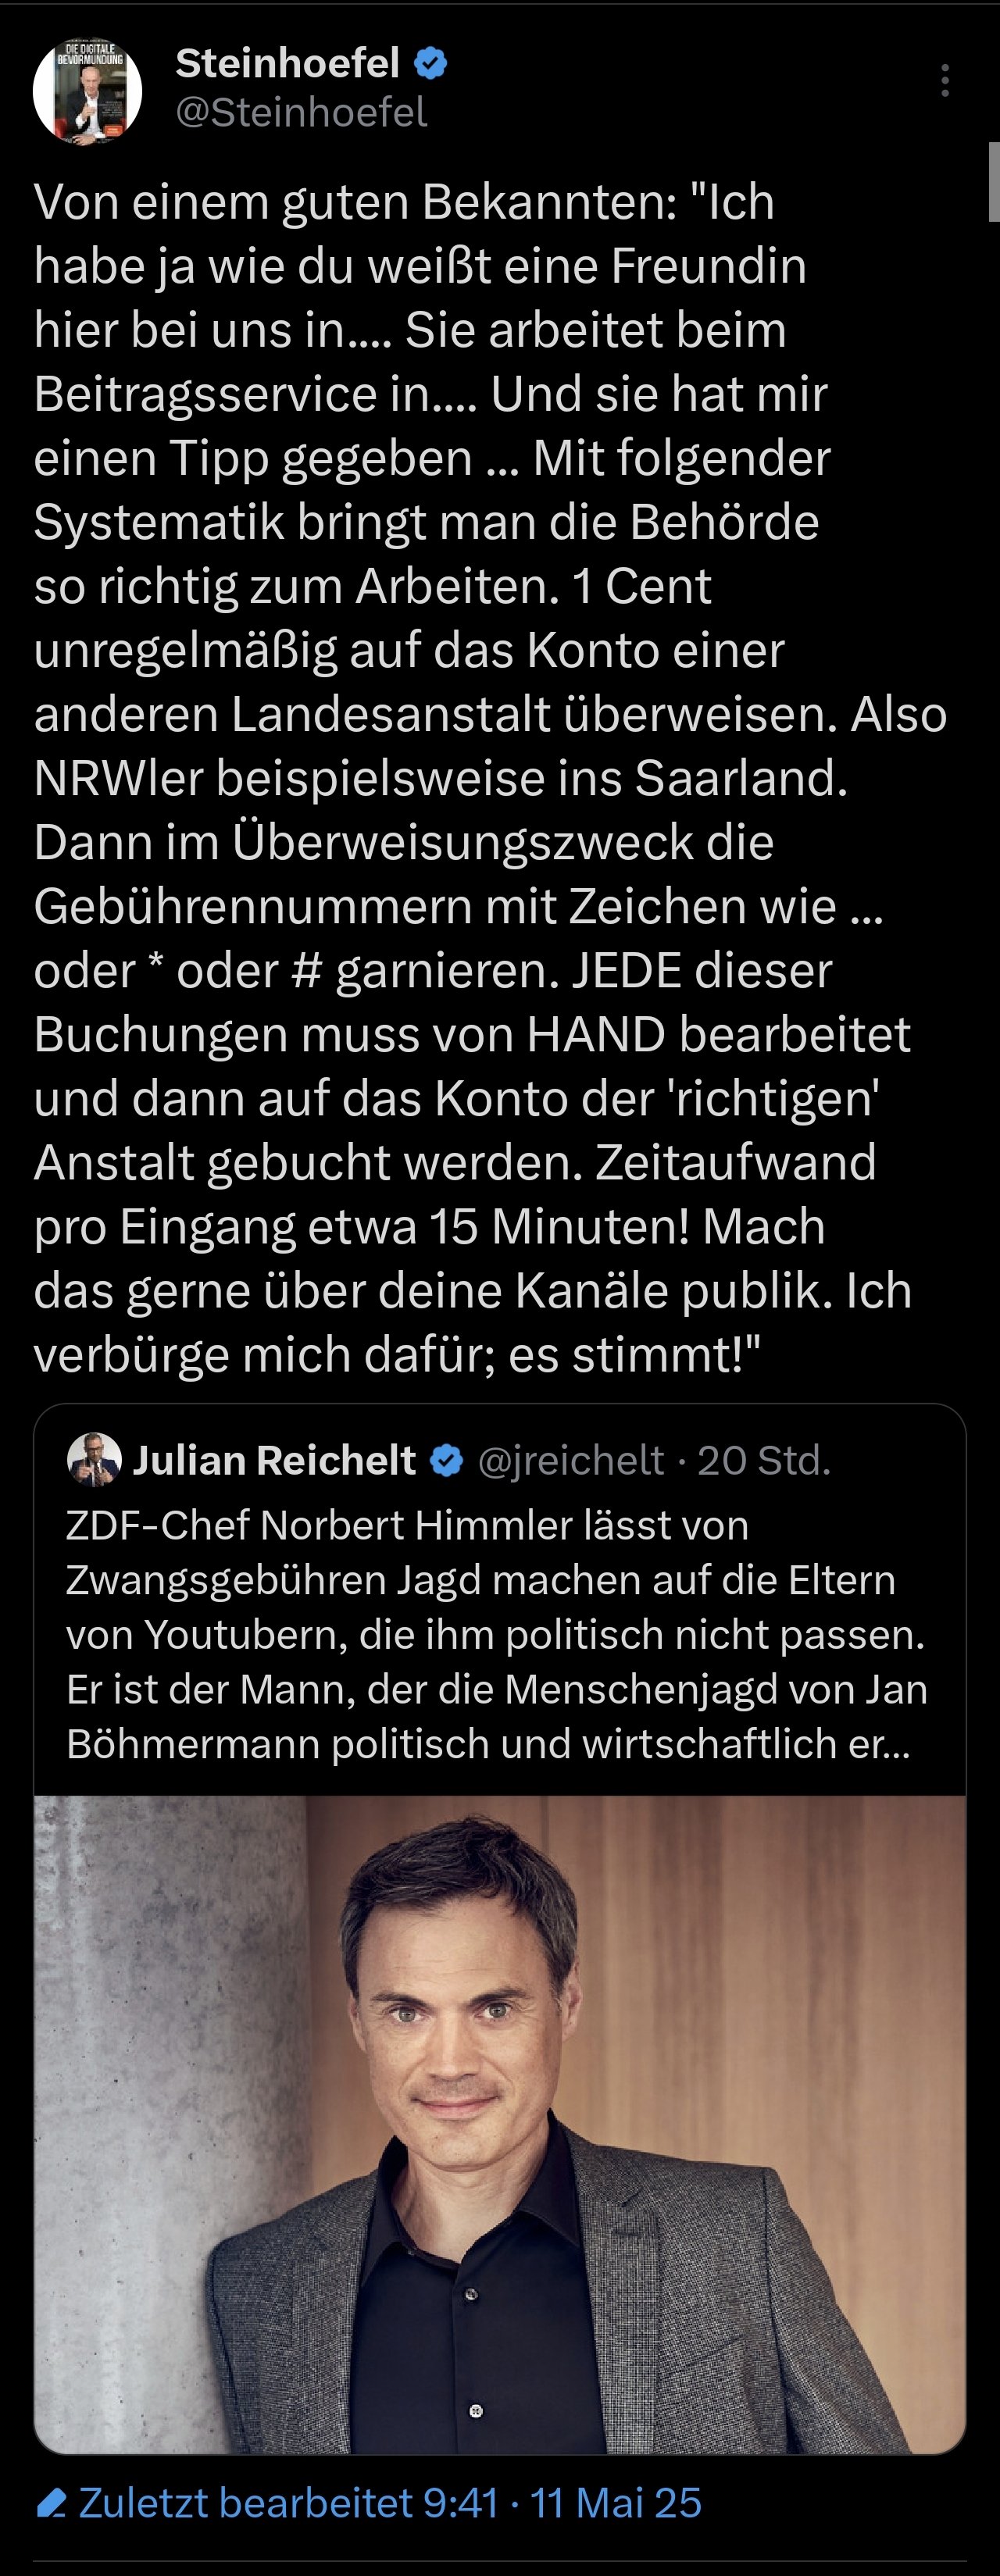Open the Steinhoefel display name link
This screenshot has height=2576, width=1000.
[287, 63]
